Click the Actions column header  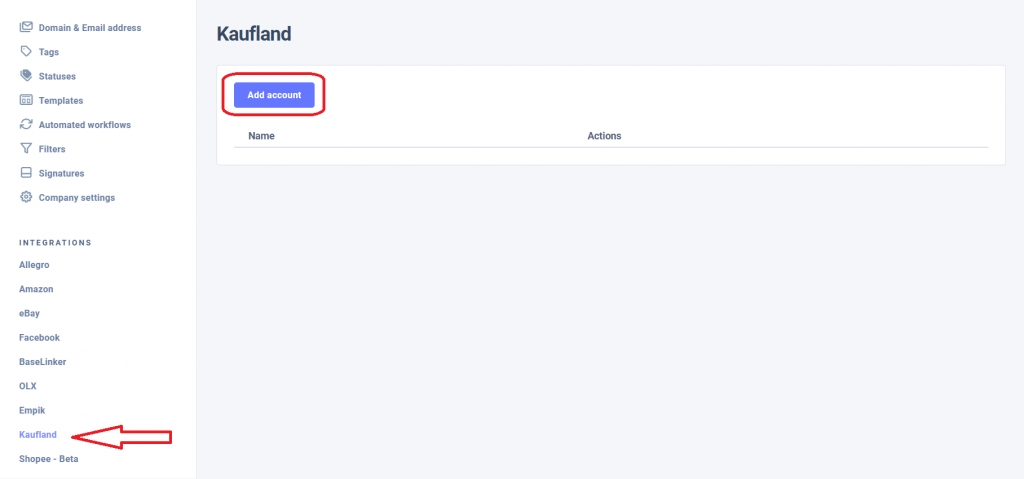point(604,136)
